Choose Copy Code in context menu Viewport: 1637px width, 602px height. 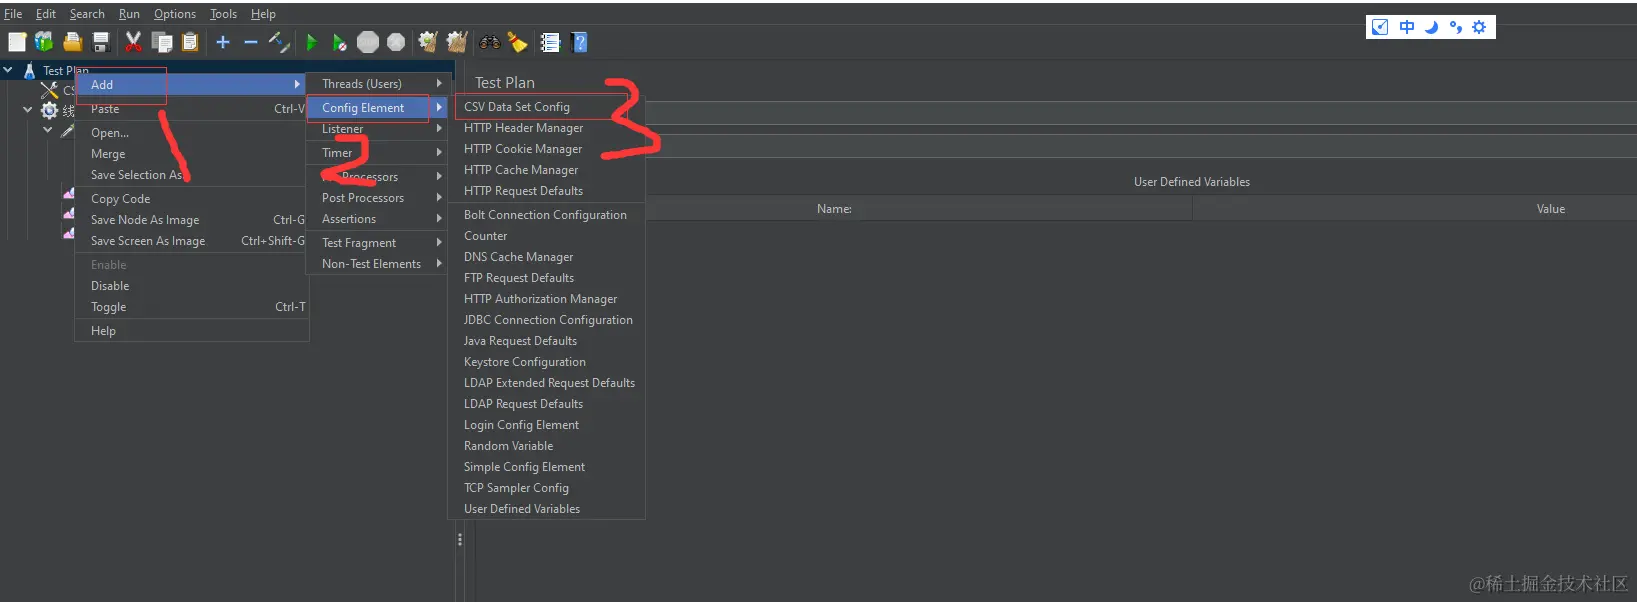point(192,199)
